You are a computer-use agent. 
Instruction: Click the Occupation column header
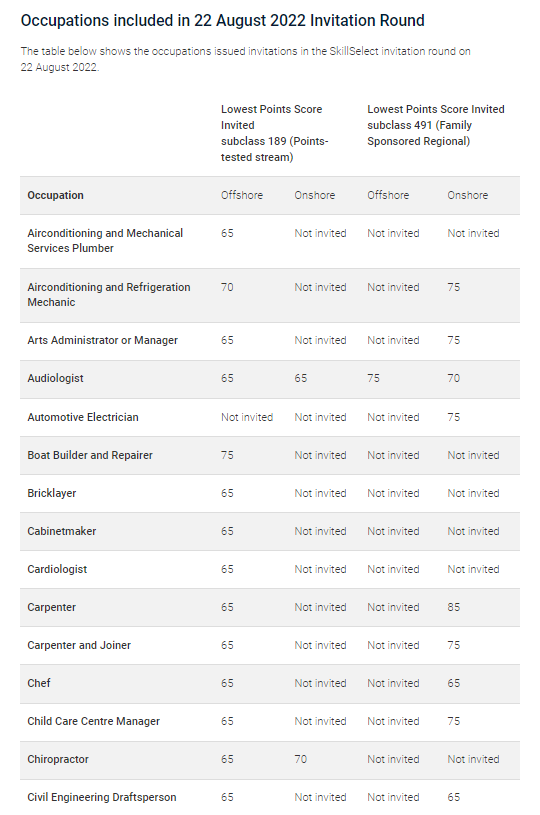pyautogui.click(x=55, y=195)
